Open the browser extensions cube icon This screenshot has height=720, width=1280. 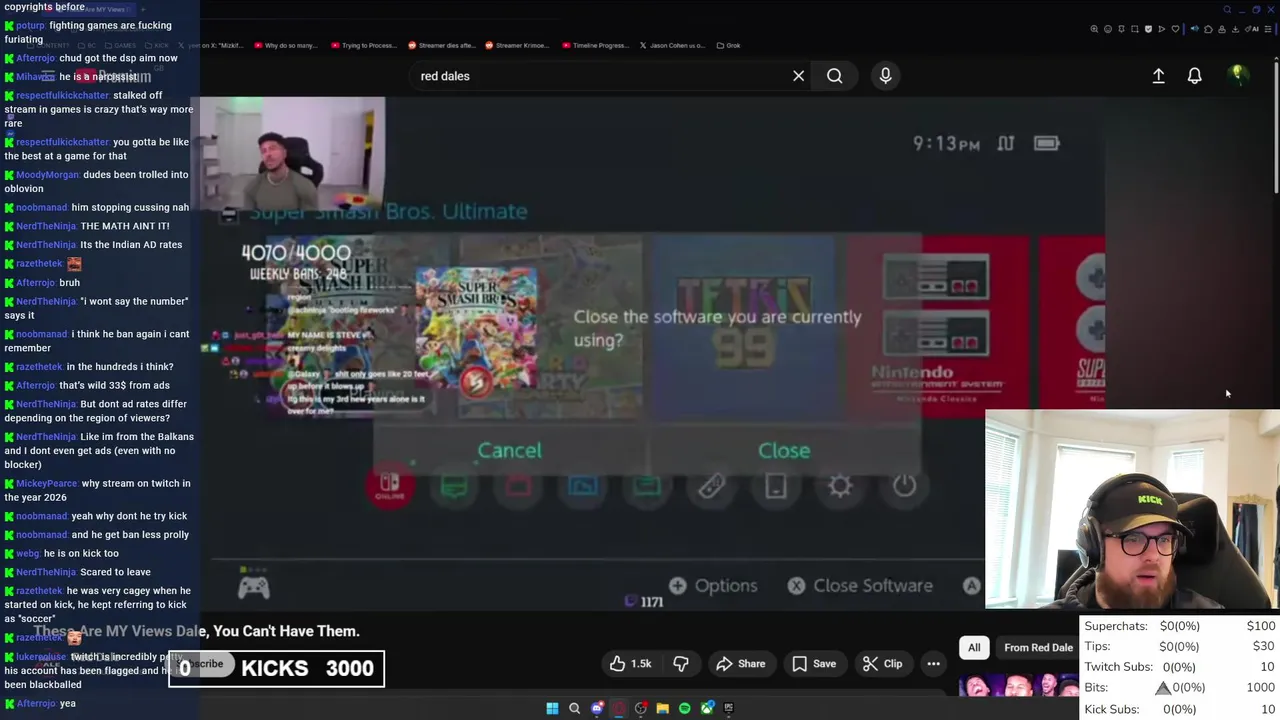pos(1208,29)
